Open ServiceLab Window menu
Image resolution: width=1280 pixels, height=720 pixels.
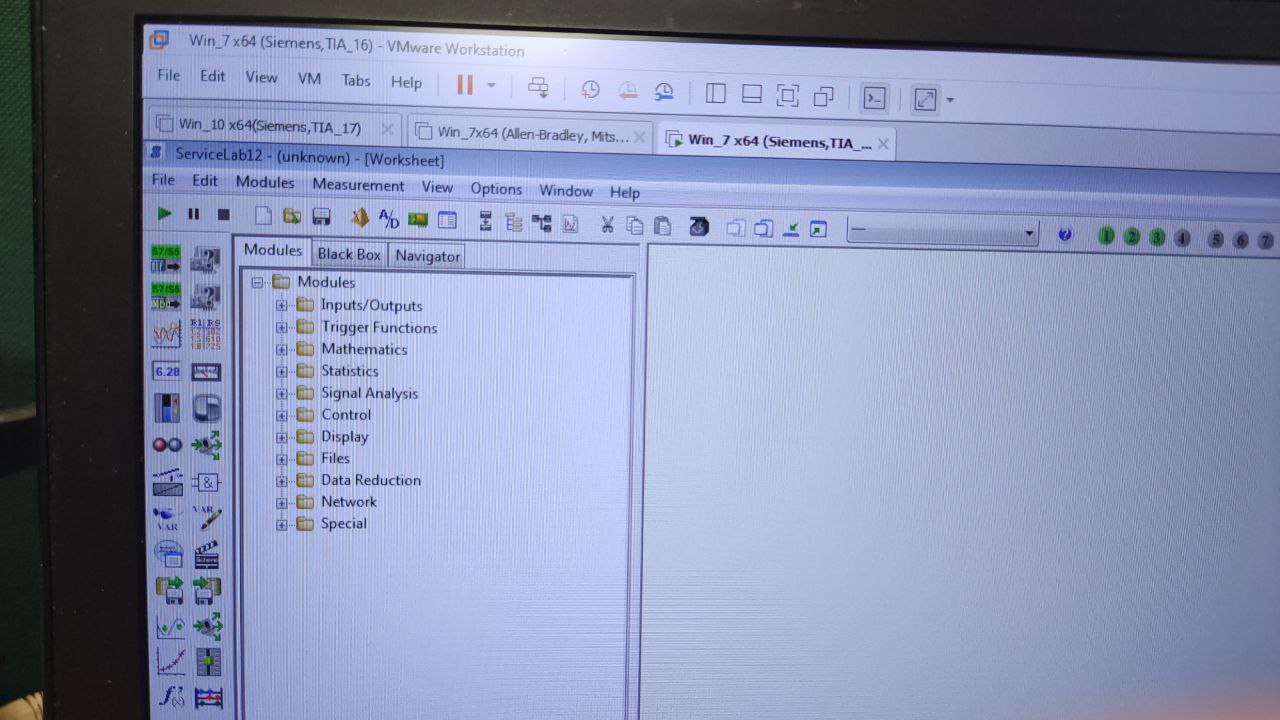[x=566, y=191]
